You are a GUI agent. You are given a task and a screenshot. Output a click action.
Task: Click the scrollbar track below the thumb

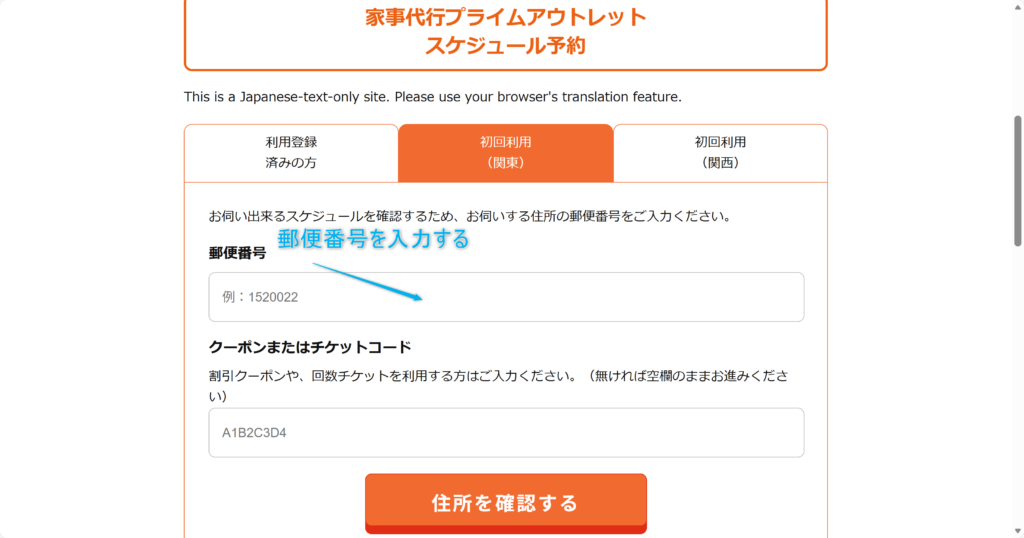pos(1018,400)
